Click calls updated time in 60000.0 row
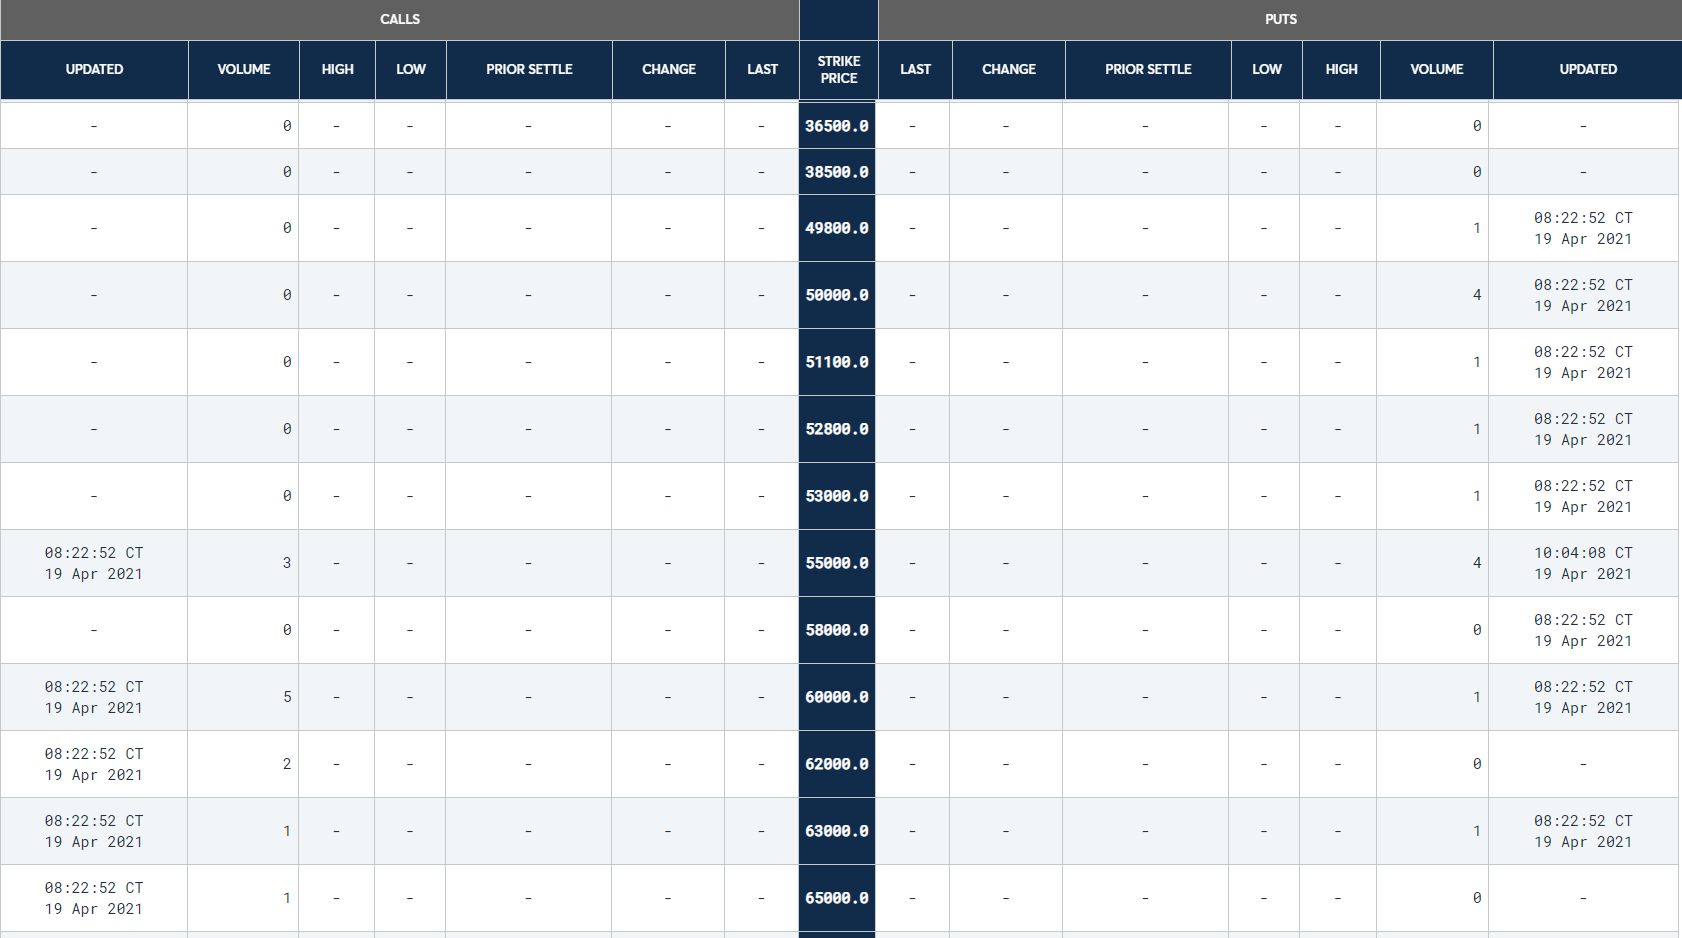 coord(94,697)
